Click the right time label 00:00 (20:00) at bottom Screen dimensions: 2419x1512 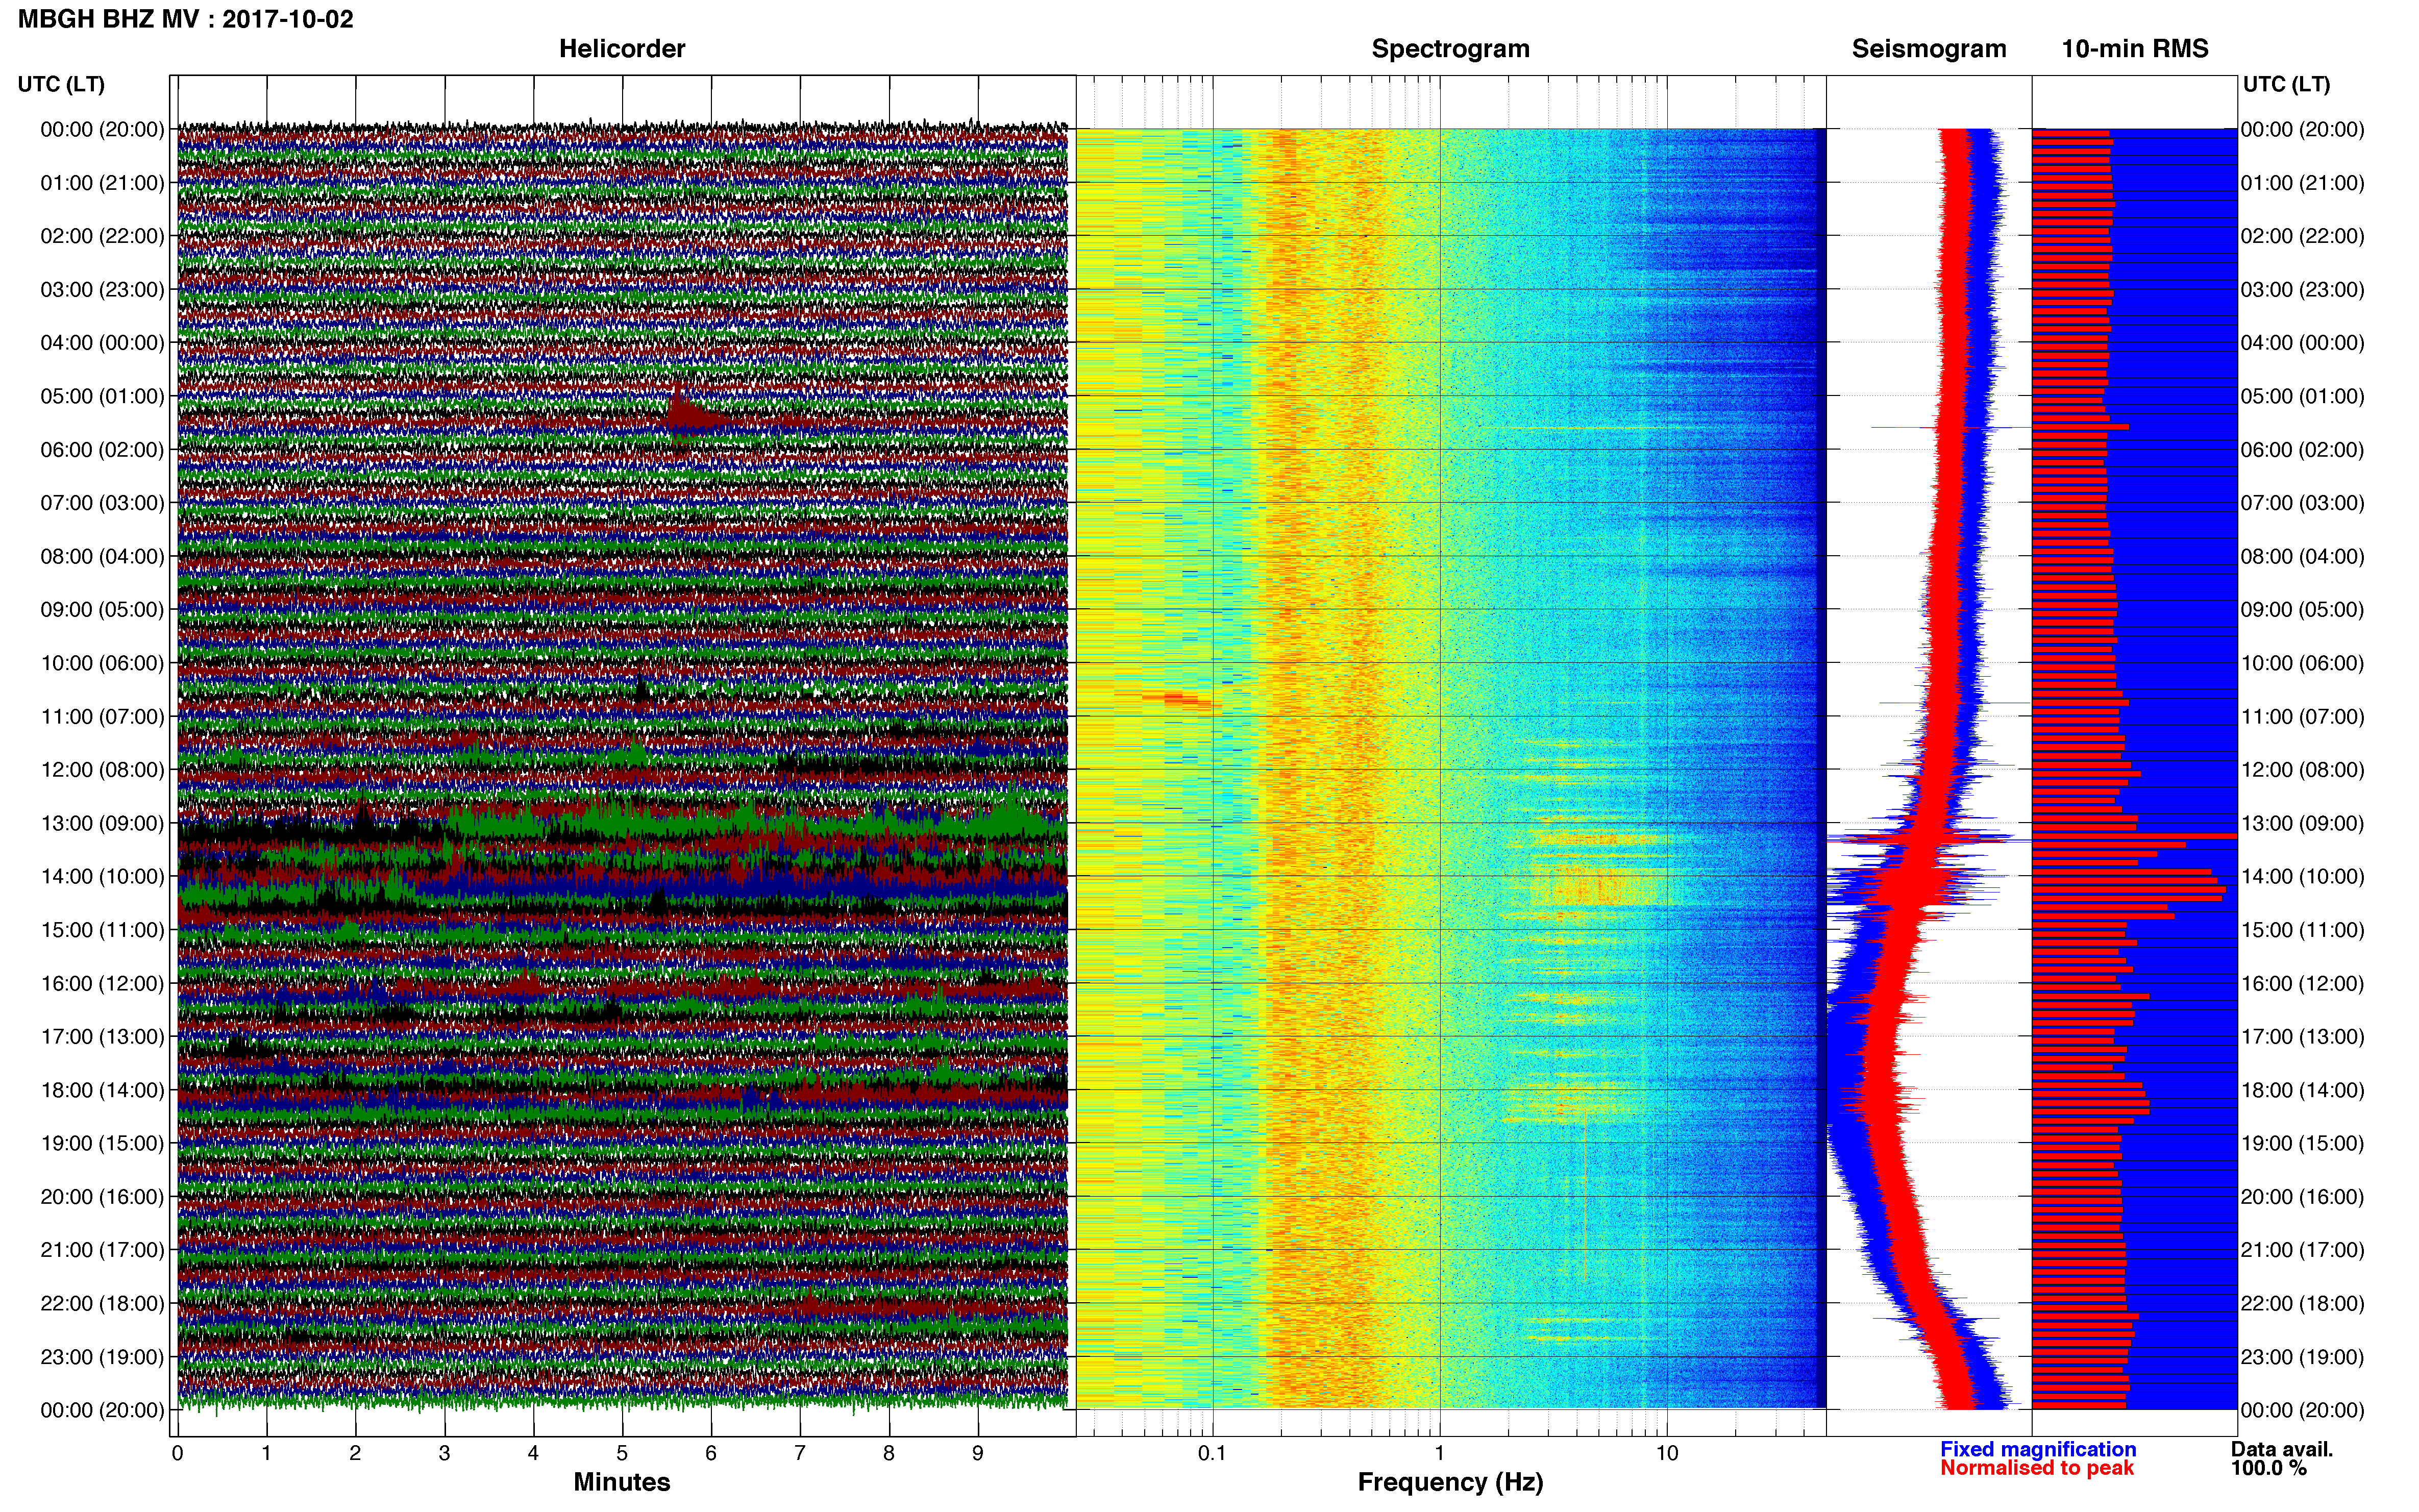point(2302,1410)
